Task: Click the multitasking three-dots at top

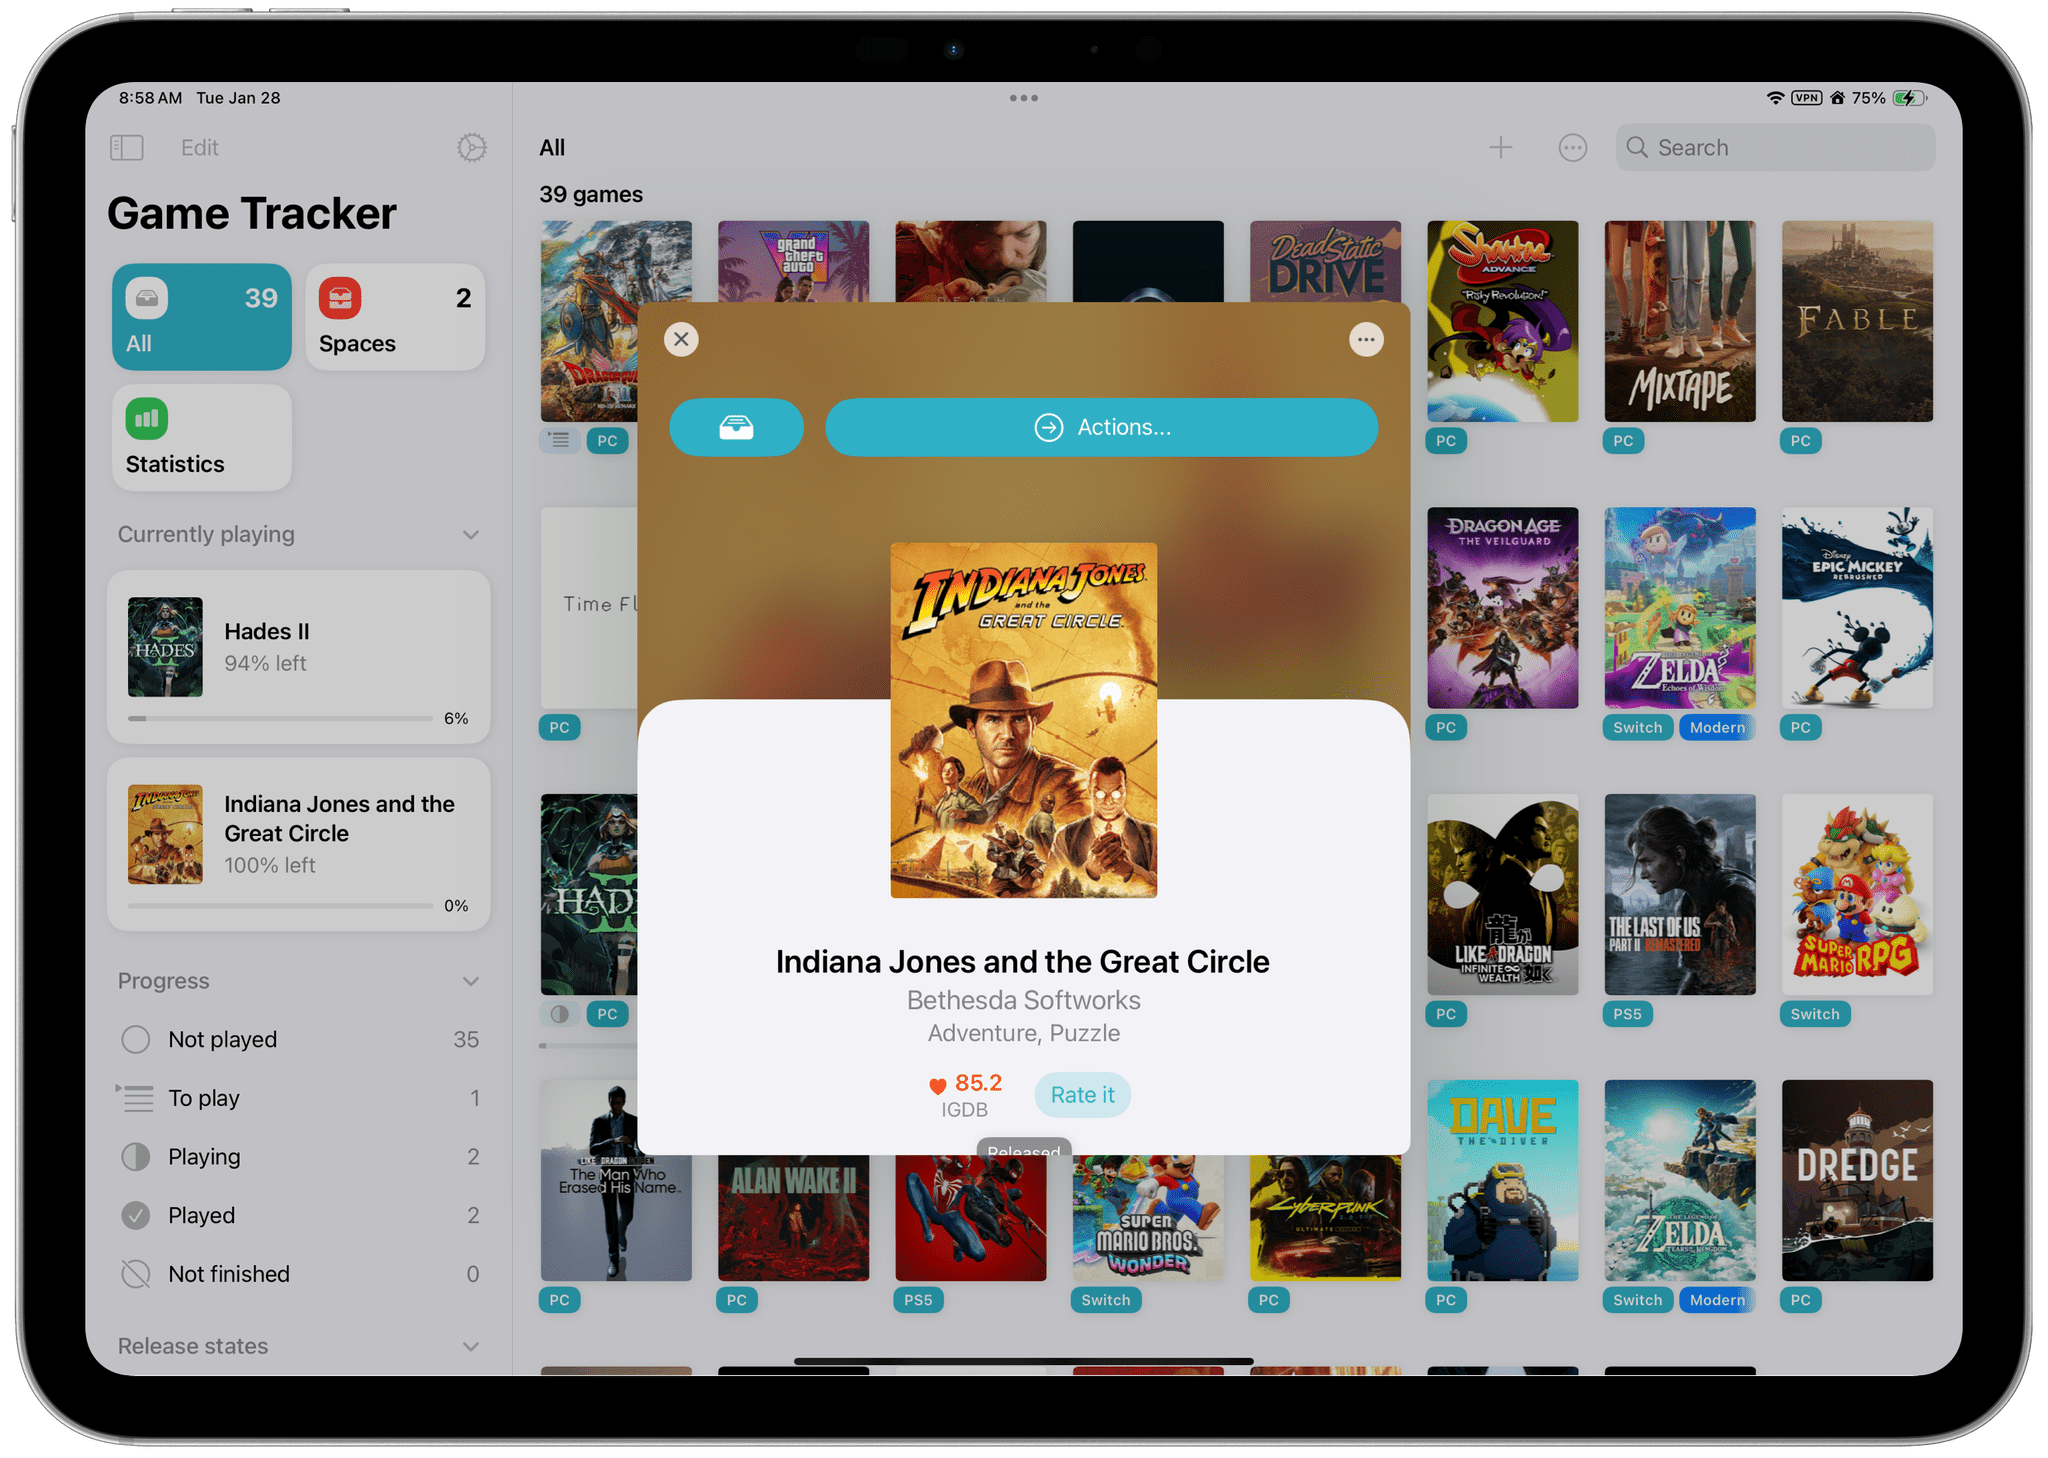Action: (x=1023, y=98)
